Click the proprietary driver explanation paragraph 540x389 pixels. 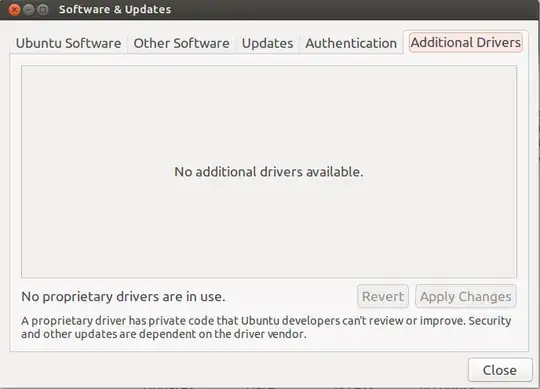(266, 327)
